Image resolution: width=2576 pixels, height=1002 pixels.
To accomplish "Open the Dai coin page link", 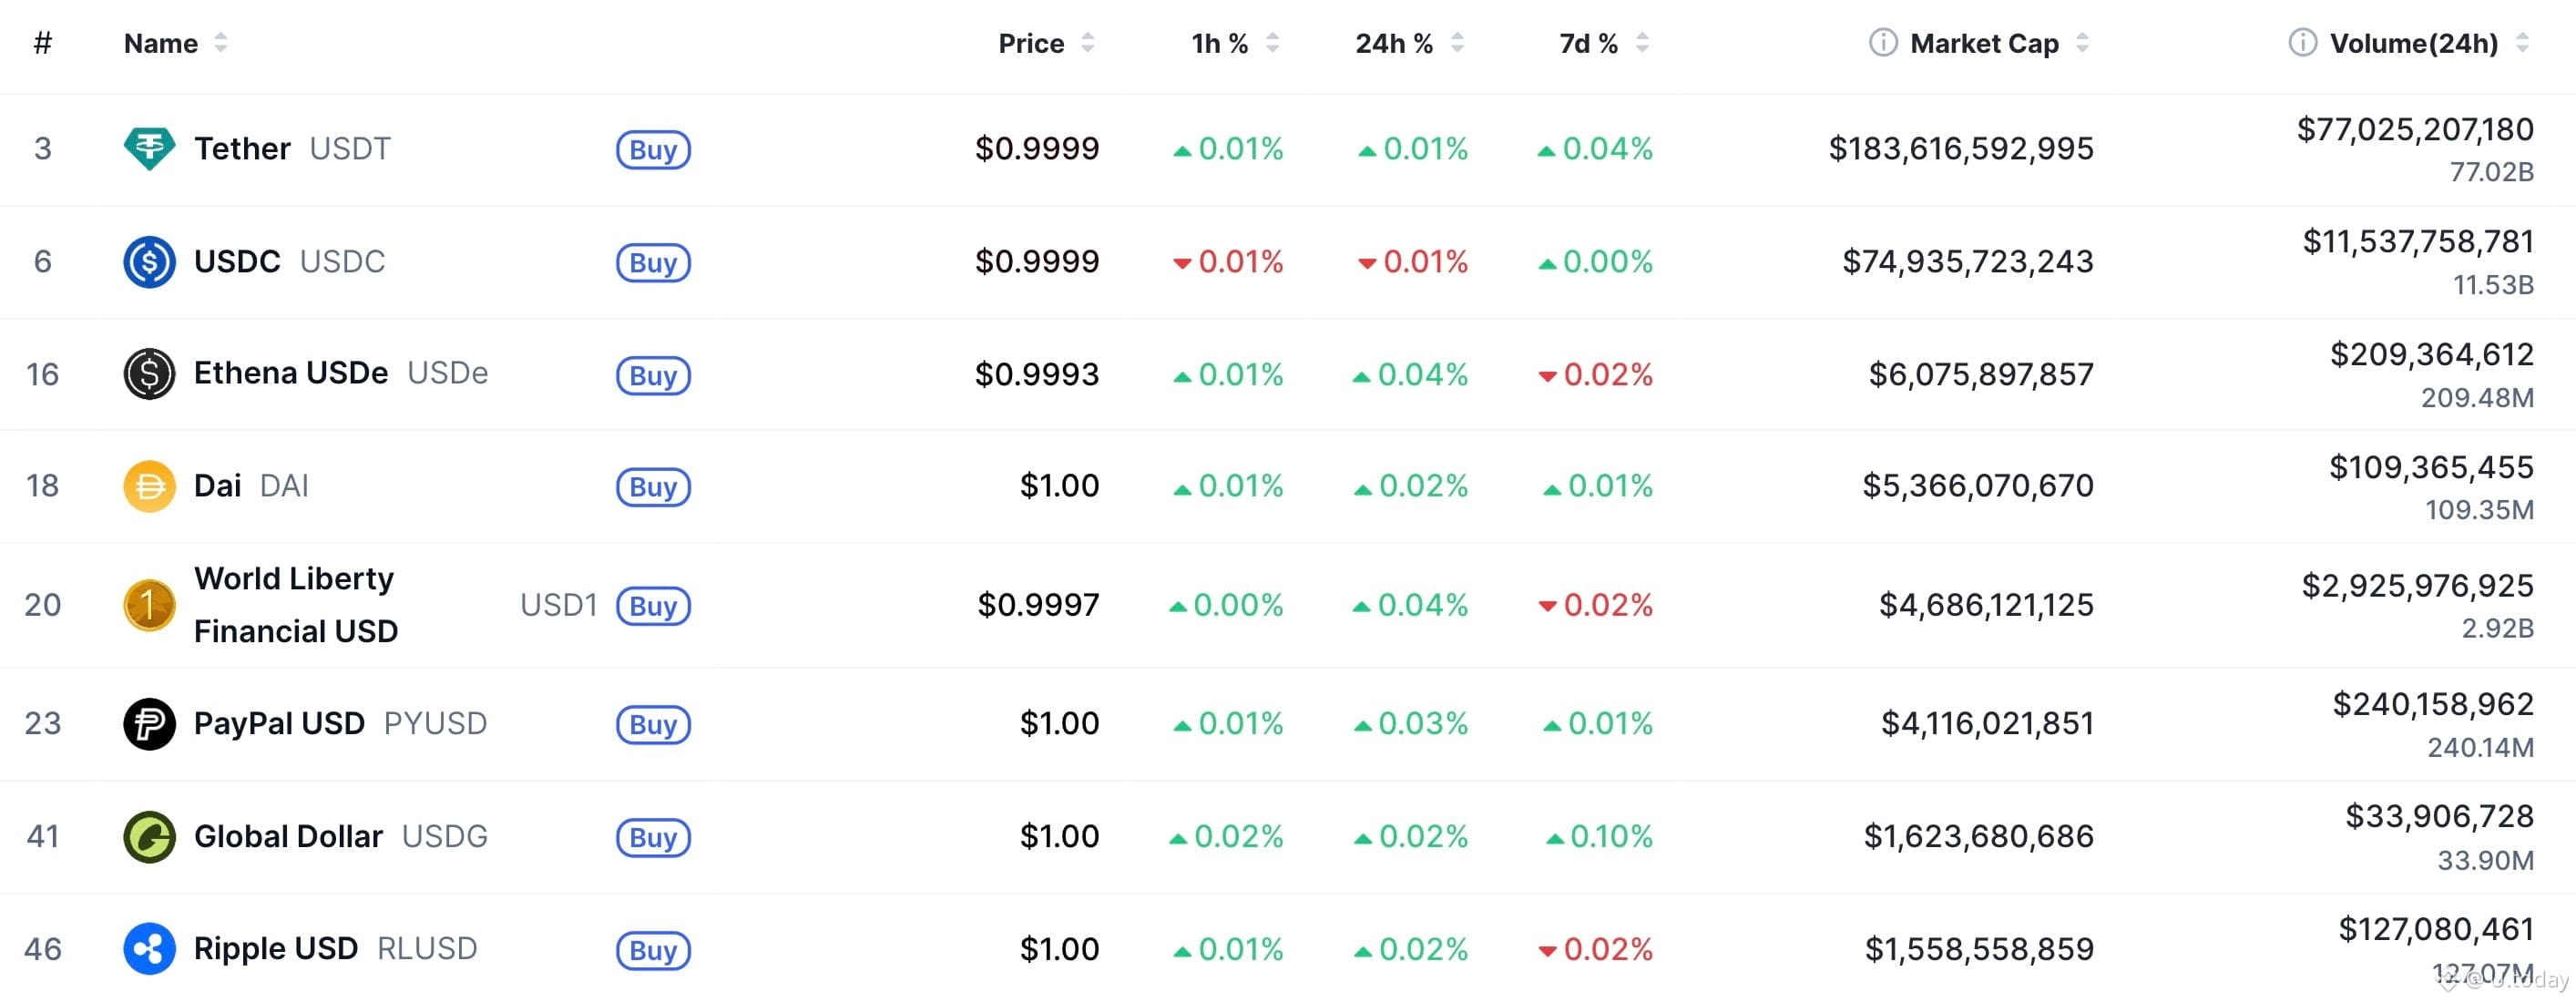I will [x=218, y=486].
